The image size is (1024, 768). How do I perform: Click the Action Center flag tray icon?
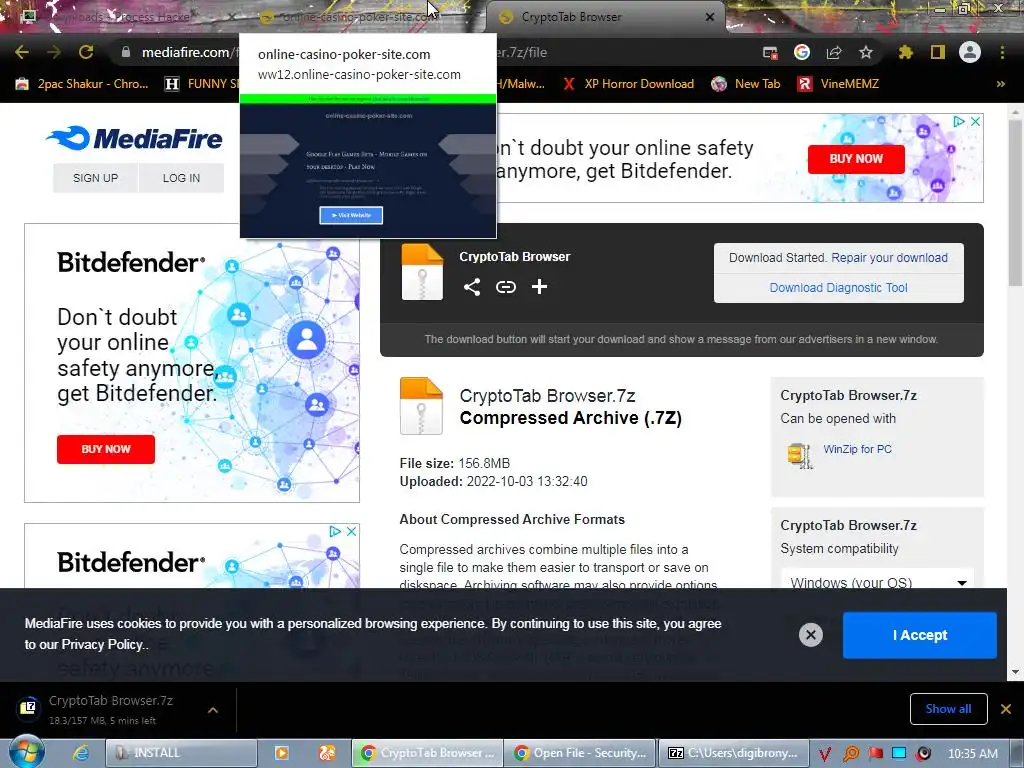(875, 754)
